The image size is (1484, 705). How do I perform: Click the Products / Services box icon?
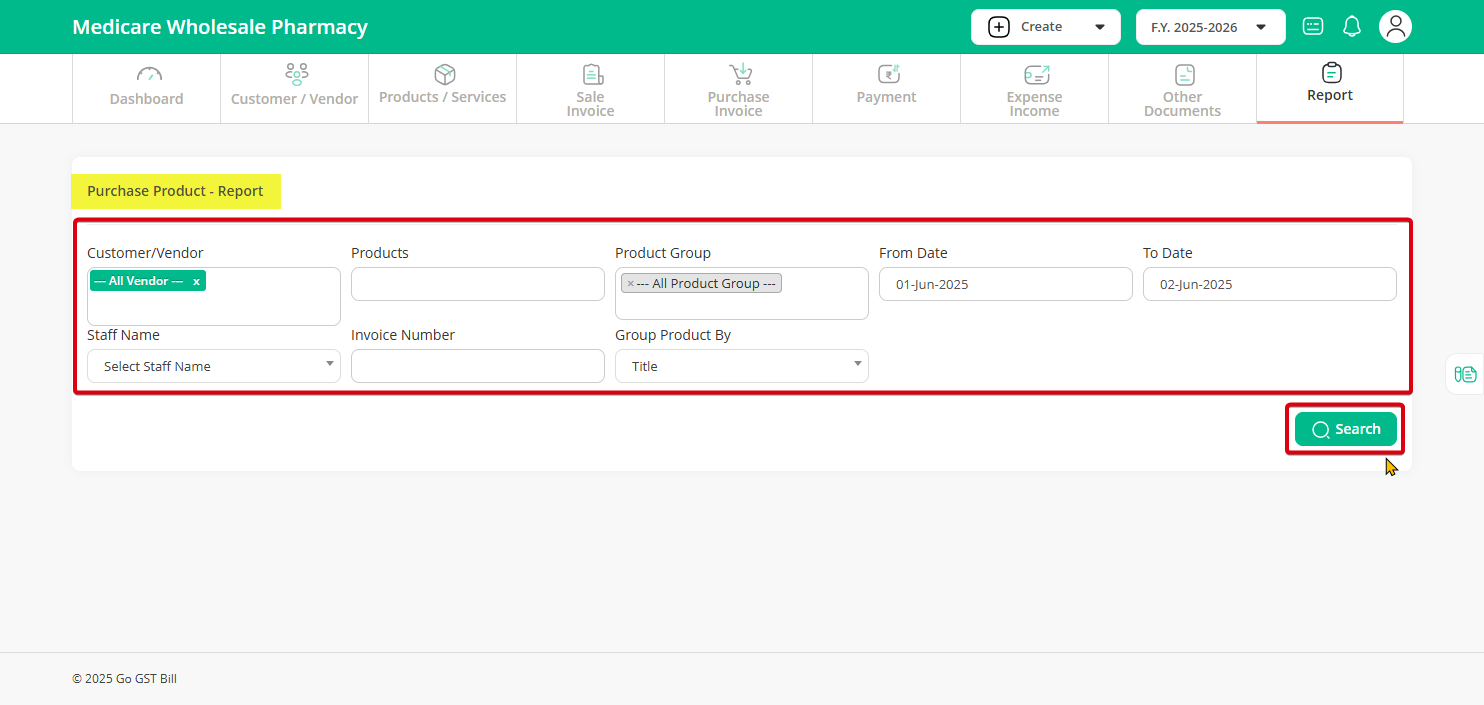pos(444,74)
